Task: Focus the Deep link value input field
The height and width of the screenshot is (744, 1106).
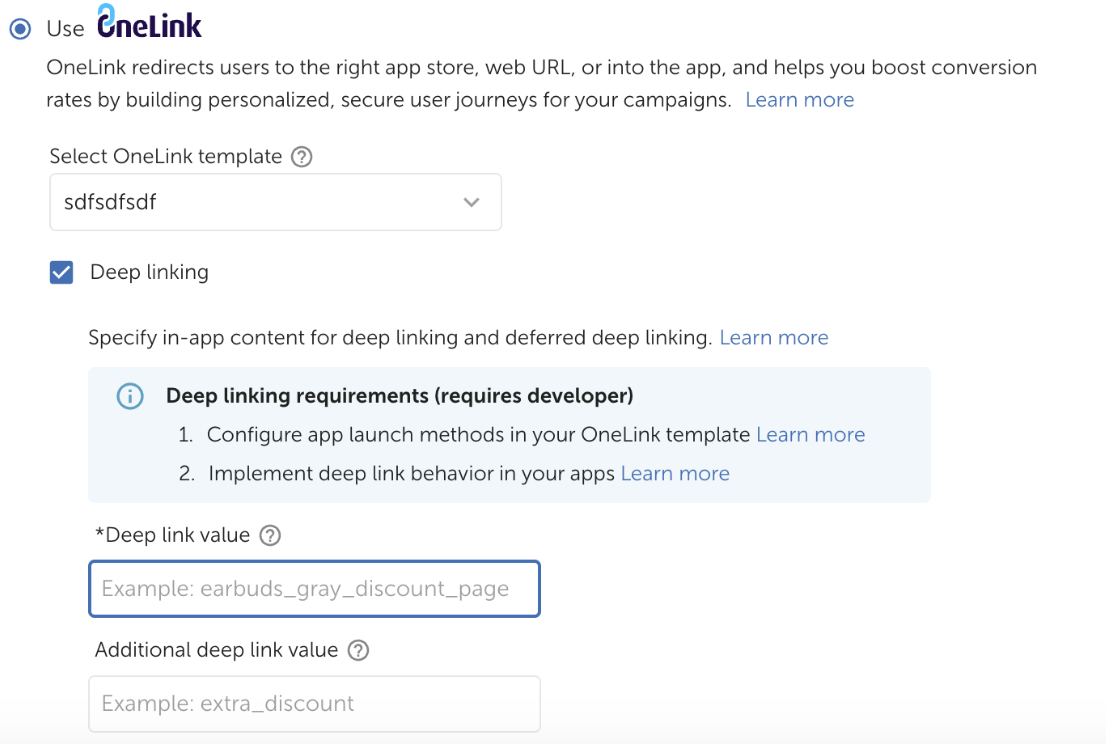Action: click(315, 589)
